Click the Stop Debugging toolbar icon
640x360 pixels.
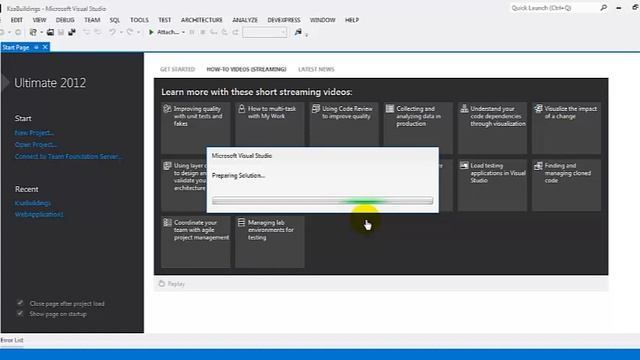[x=203, y=32]
